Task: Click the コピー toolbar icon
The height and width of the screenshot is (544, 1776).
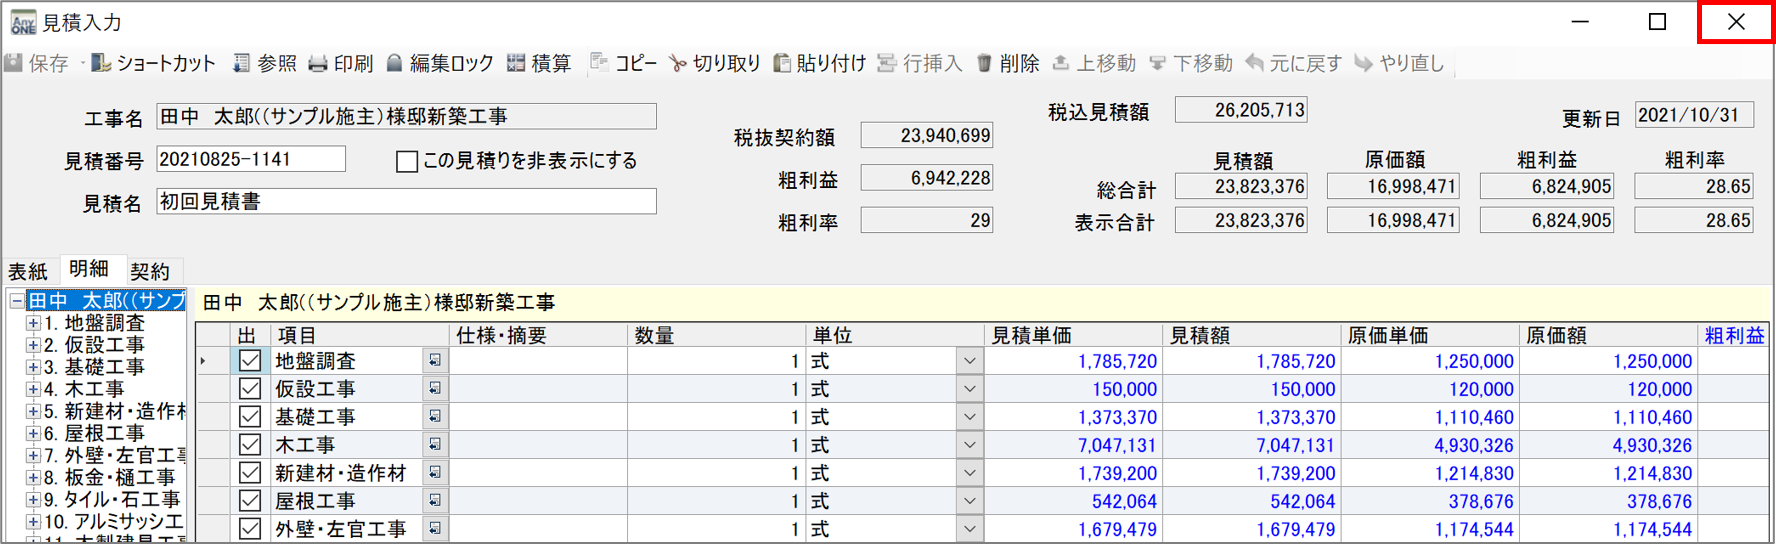Action: pos(599,63)
